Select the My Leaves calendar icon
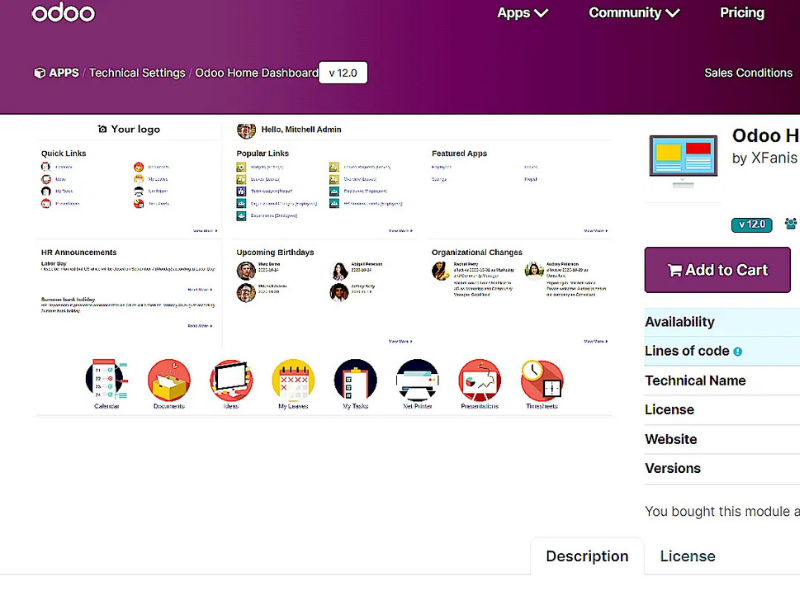The width and height of the screenshot is (800, 600). coord(293,380)
